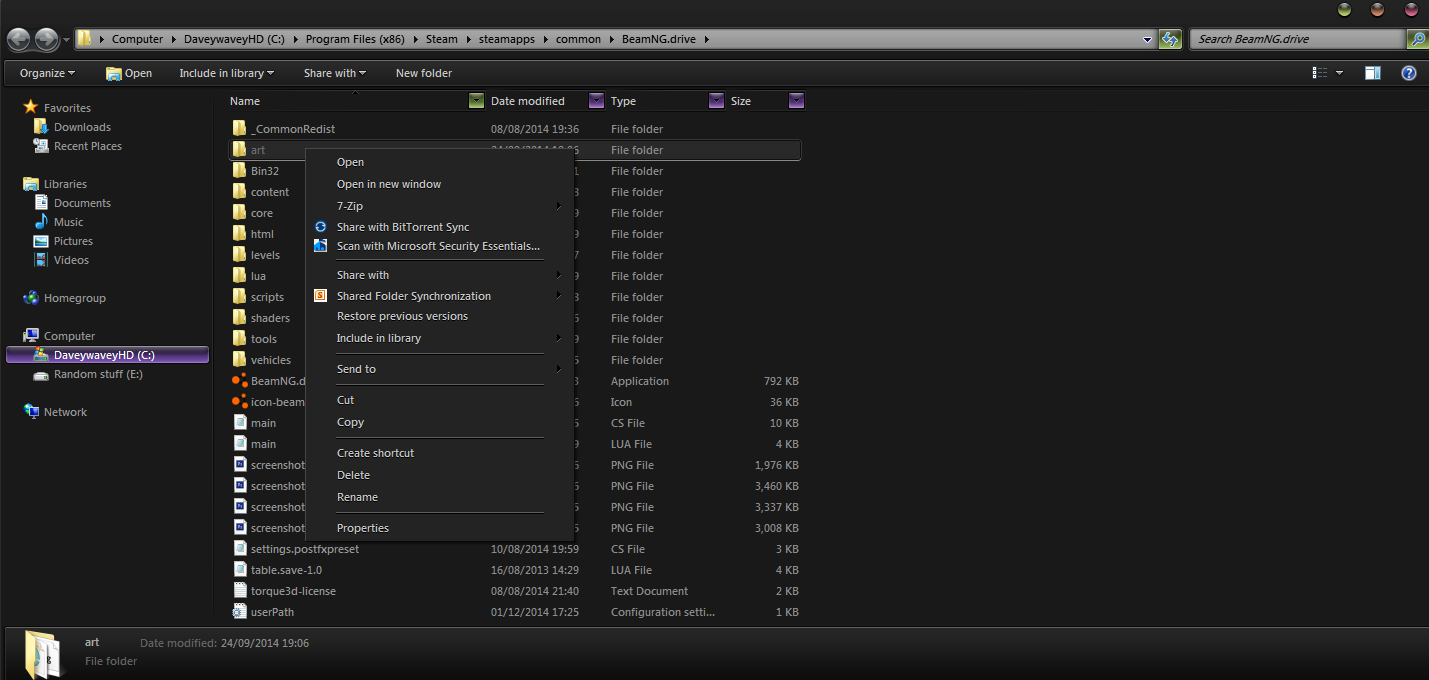
Task: Select DaveywaveyHD (C:) in navigation pane
Action: 107,355
